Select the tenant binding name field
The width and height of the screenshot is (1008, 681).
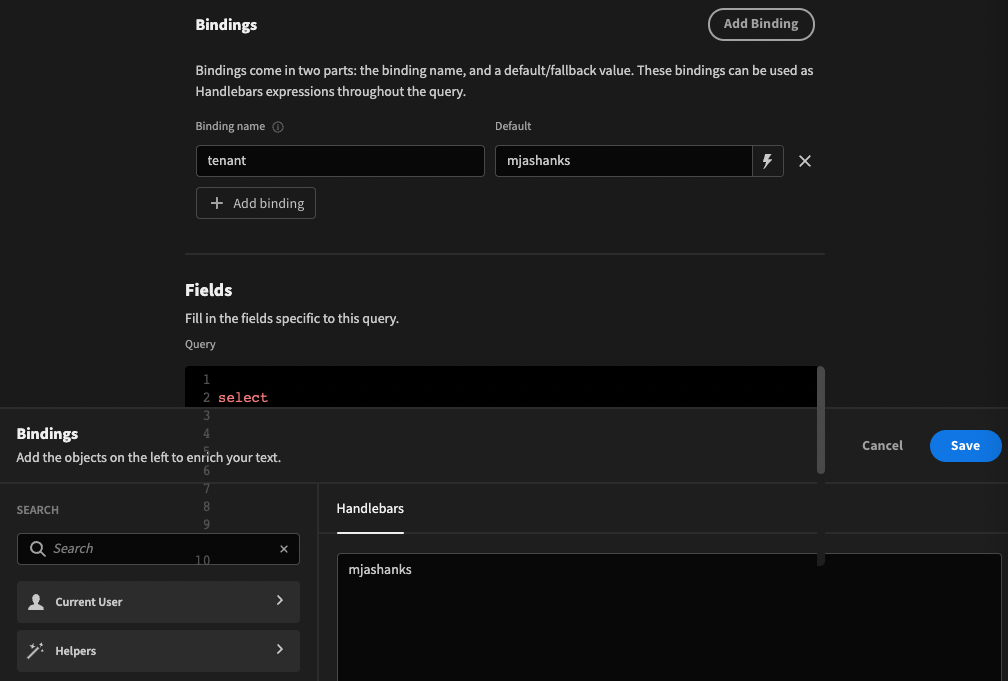tap(340, 161)
